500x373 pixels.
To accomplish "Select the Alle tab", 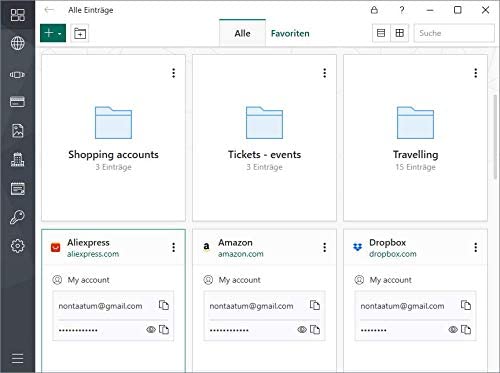I will coord(242,33).
